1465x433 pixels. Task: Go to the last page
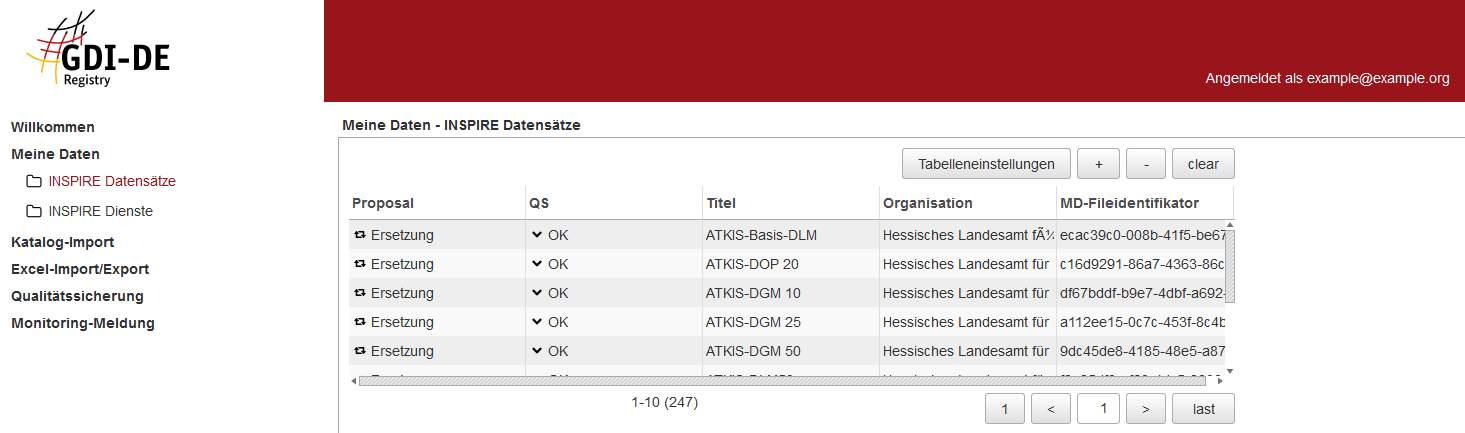pyautogui.click(x=1203, y=409)
